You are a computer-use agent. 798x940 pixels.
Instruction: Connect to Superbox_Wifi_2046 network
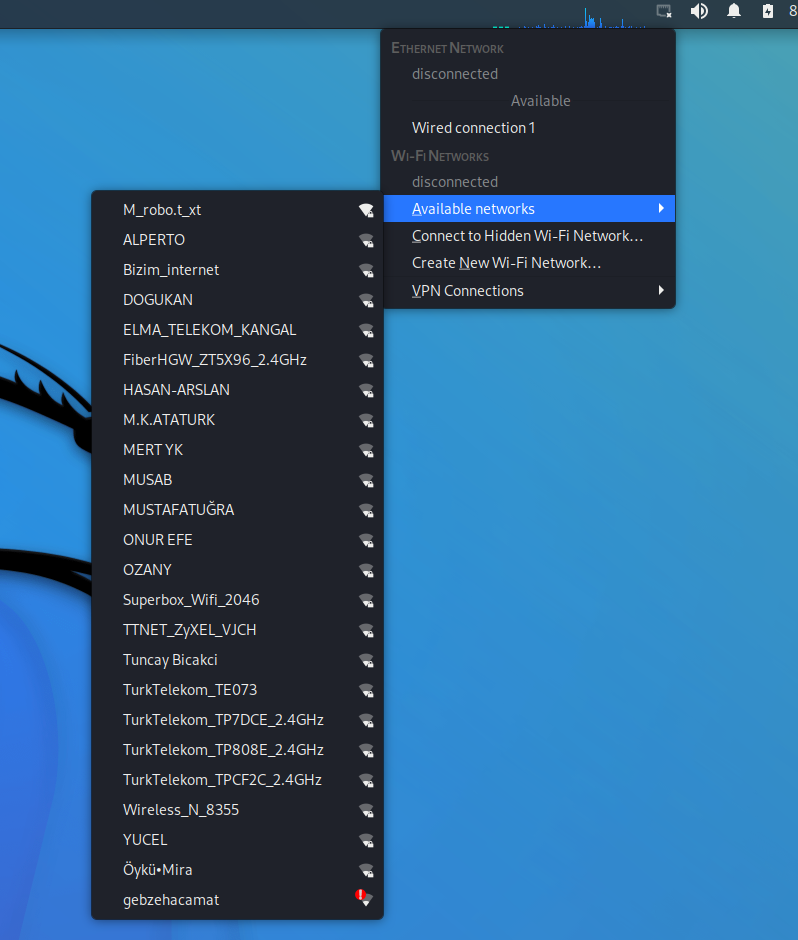(x=237, y=599)
